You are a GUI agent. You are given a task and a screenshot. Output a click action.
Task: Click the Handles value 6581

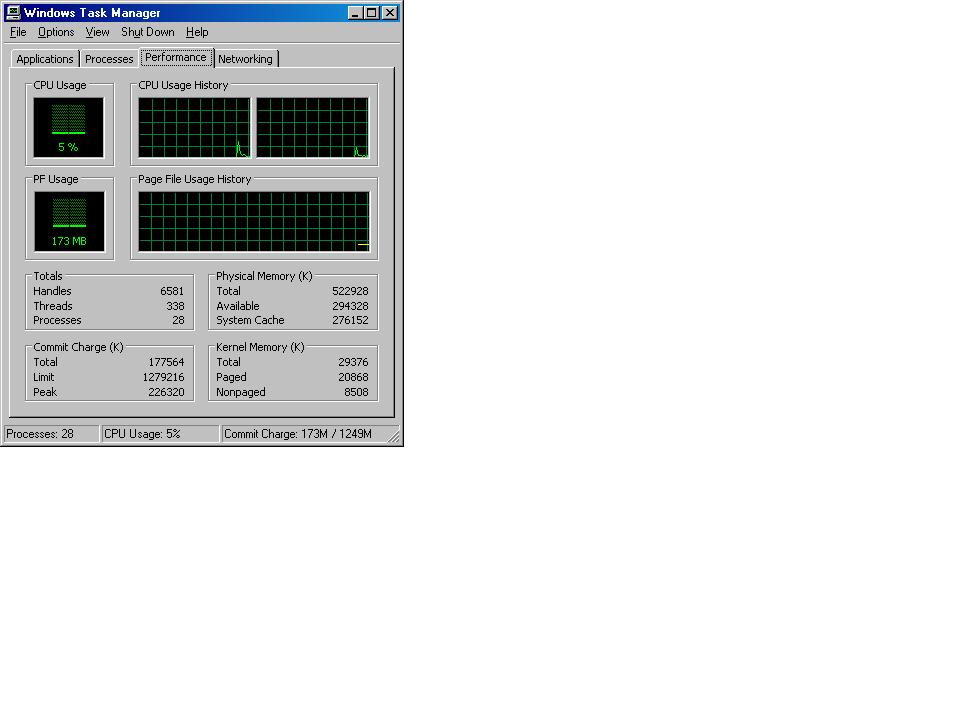pyautogui.click(x=172, y=291)
